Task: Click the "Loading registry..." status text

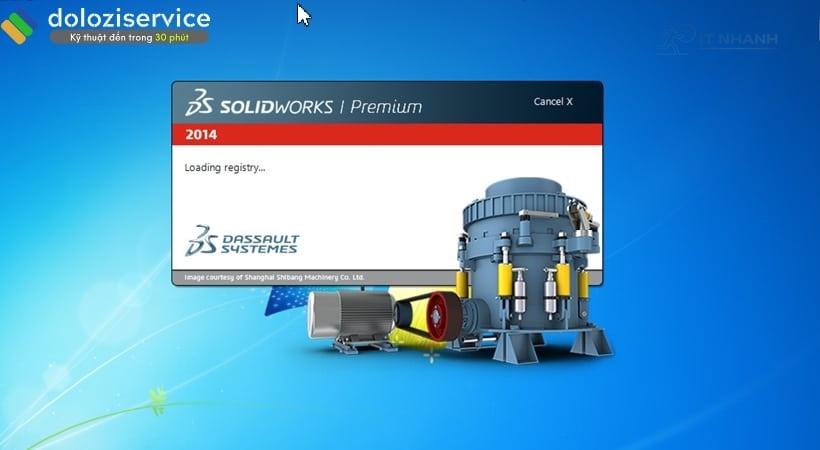Action: click(225, 167)
